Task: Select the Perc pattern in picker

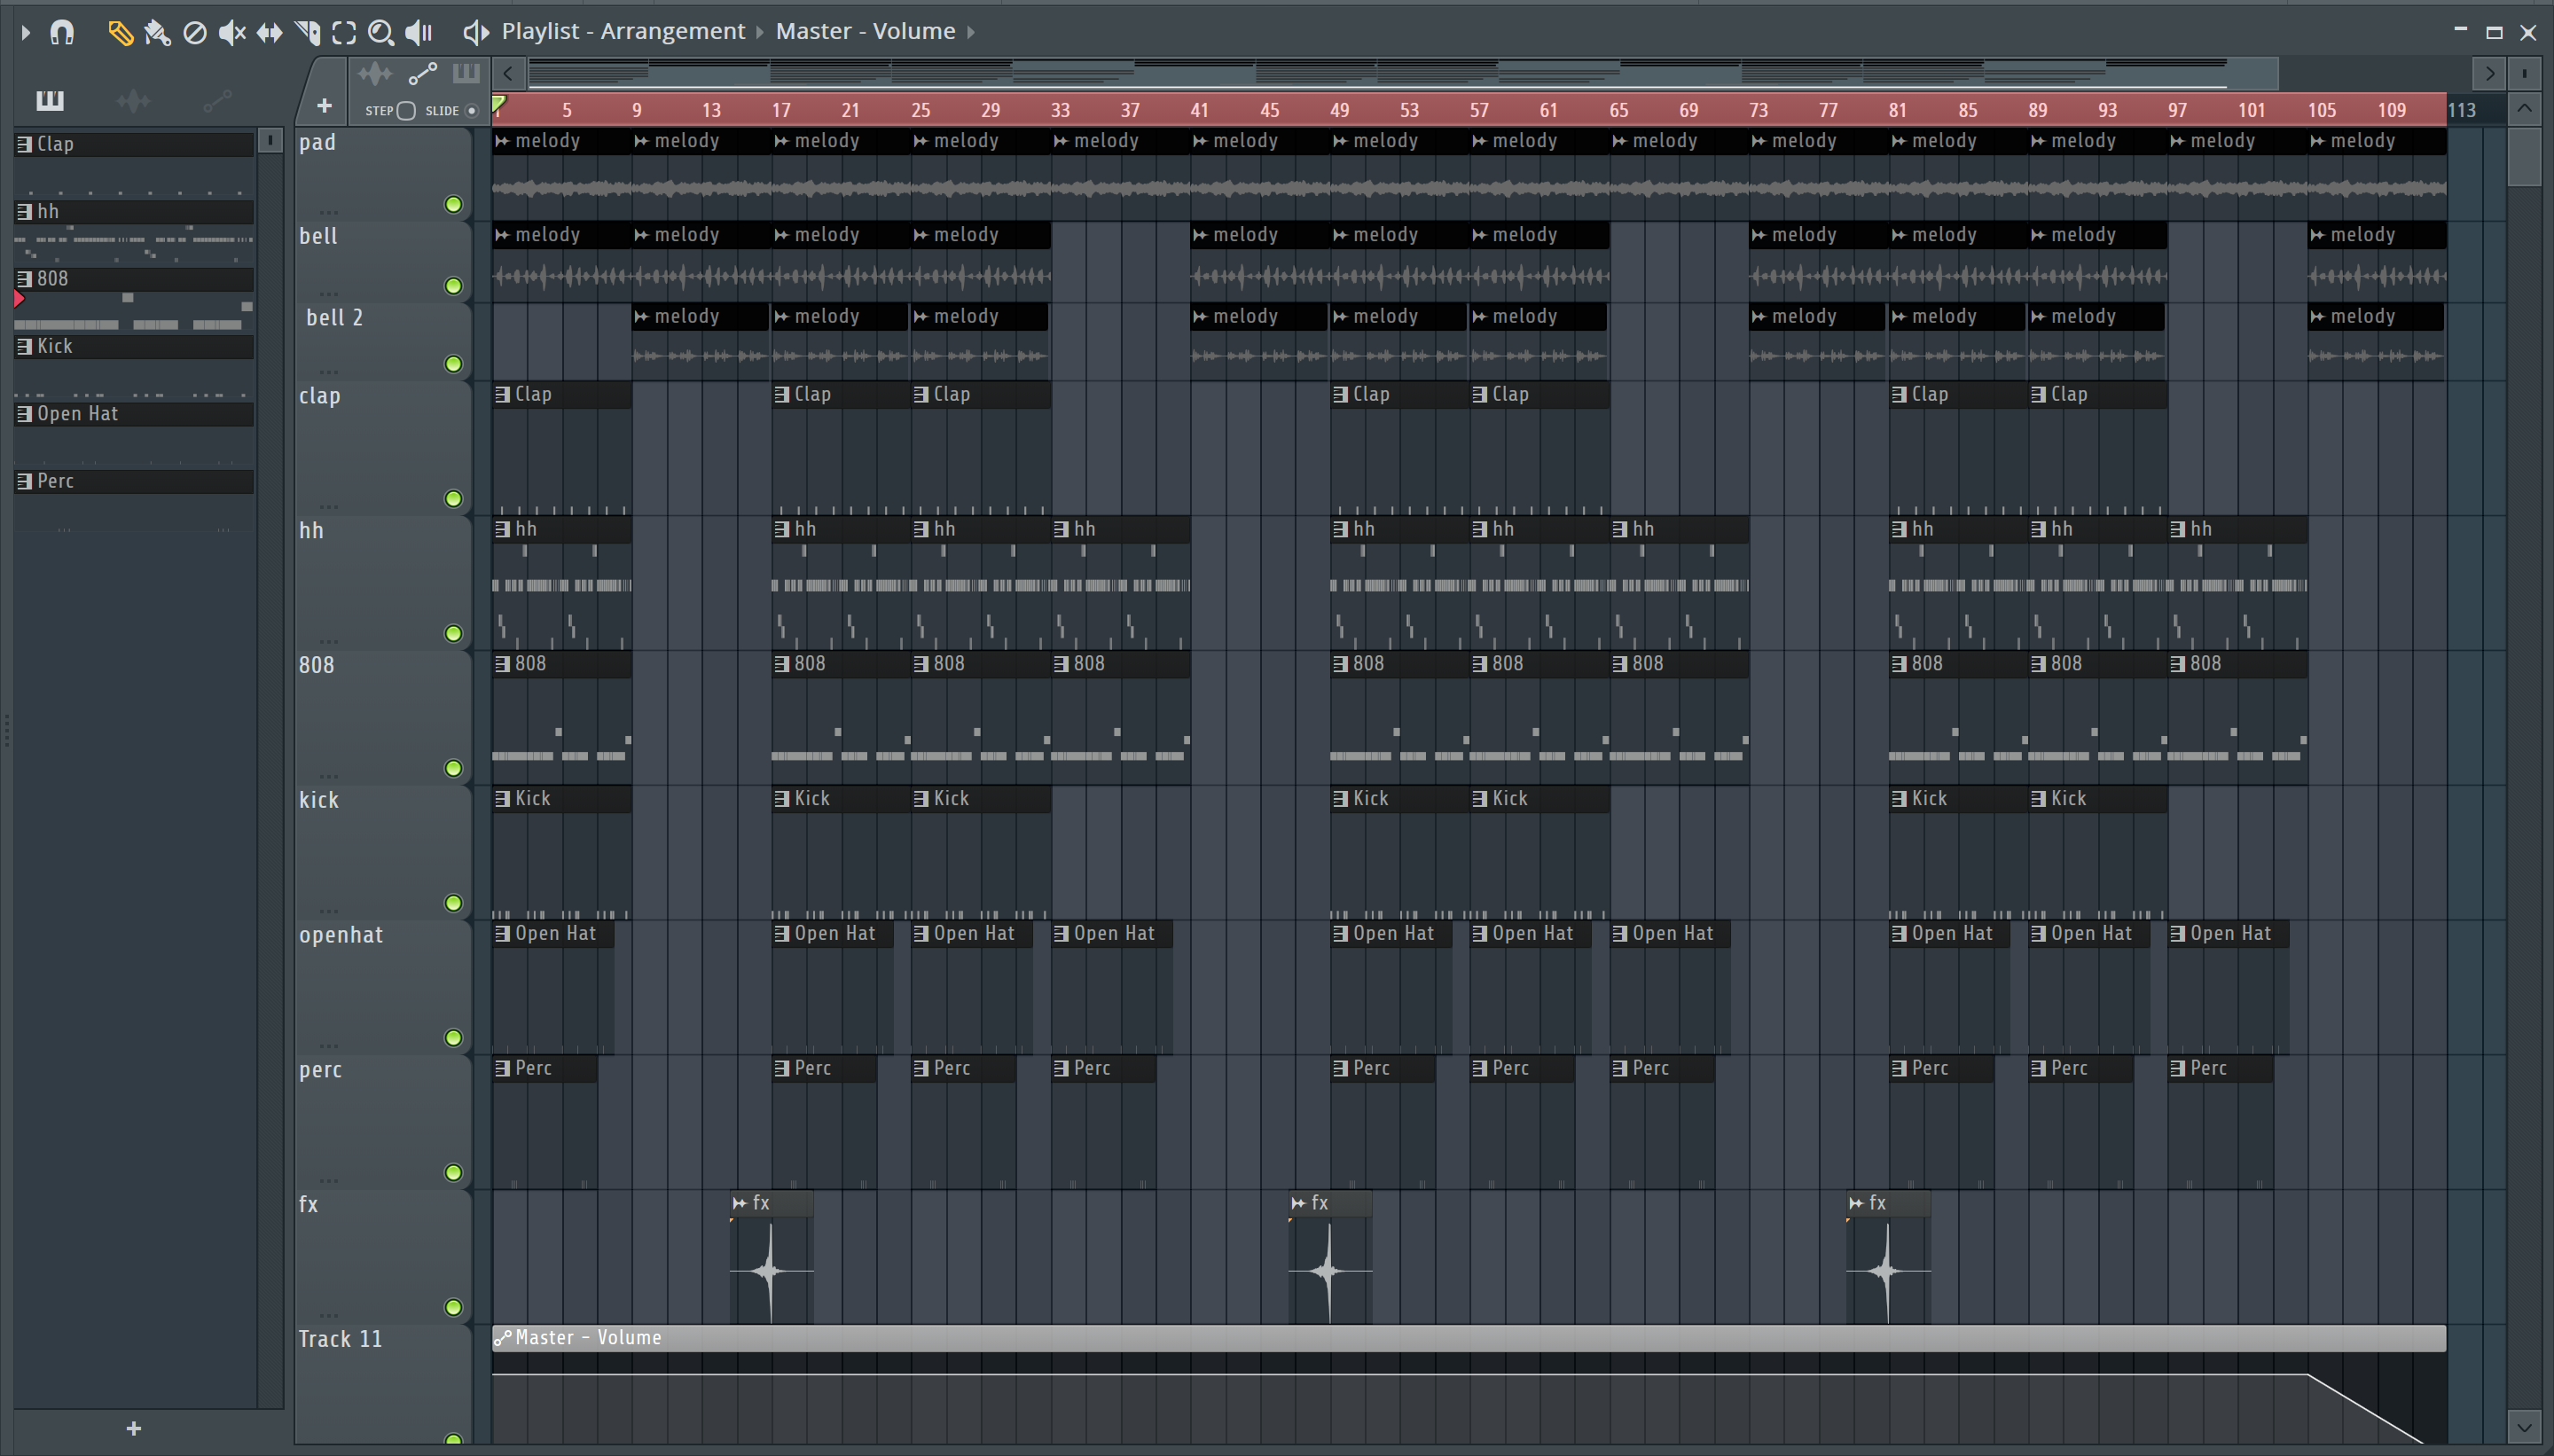Action: pos(134,482)
